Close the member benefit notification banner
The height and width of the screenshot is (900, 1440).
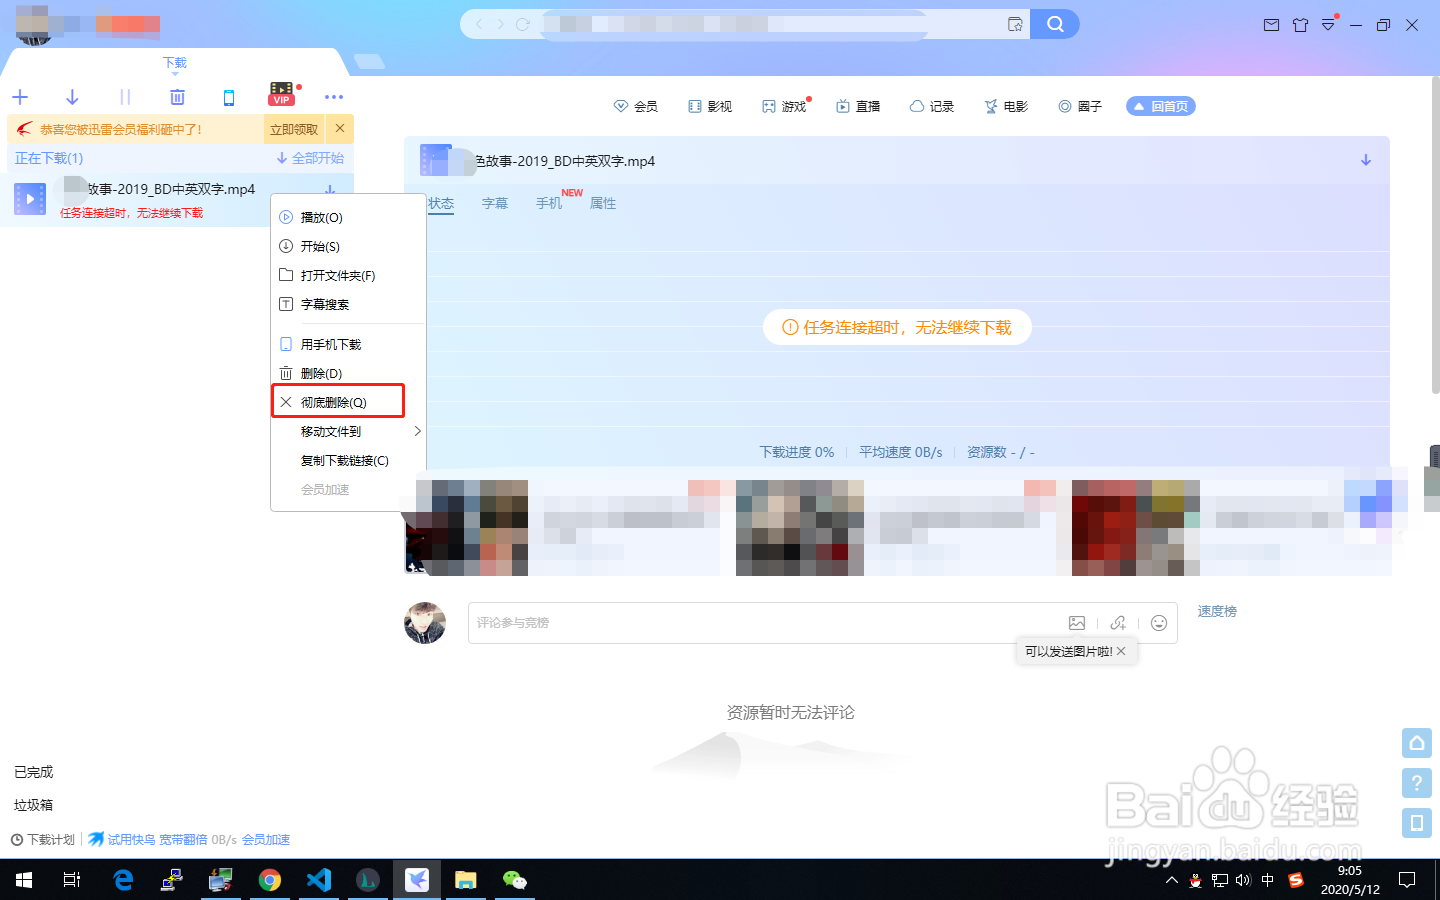340,128
